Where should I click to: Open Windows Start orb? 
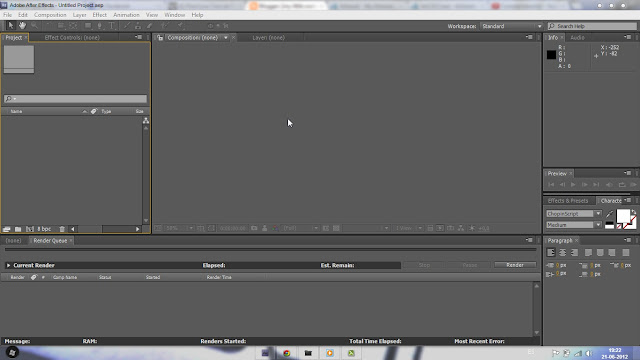pyautogui.click(x=12, y=353)
